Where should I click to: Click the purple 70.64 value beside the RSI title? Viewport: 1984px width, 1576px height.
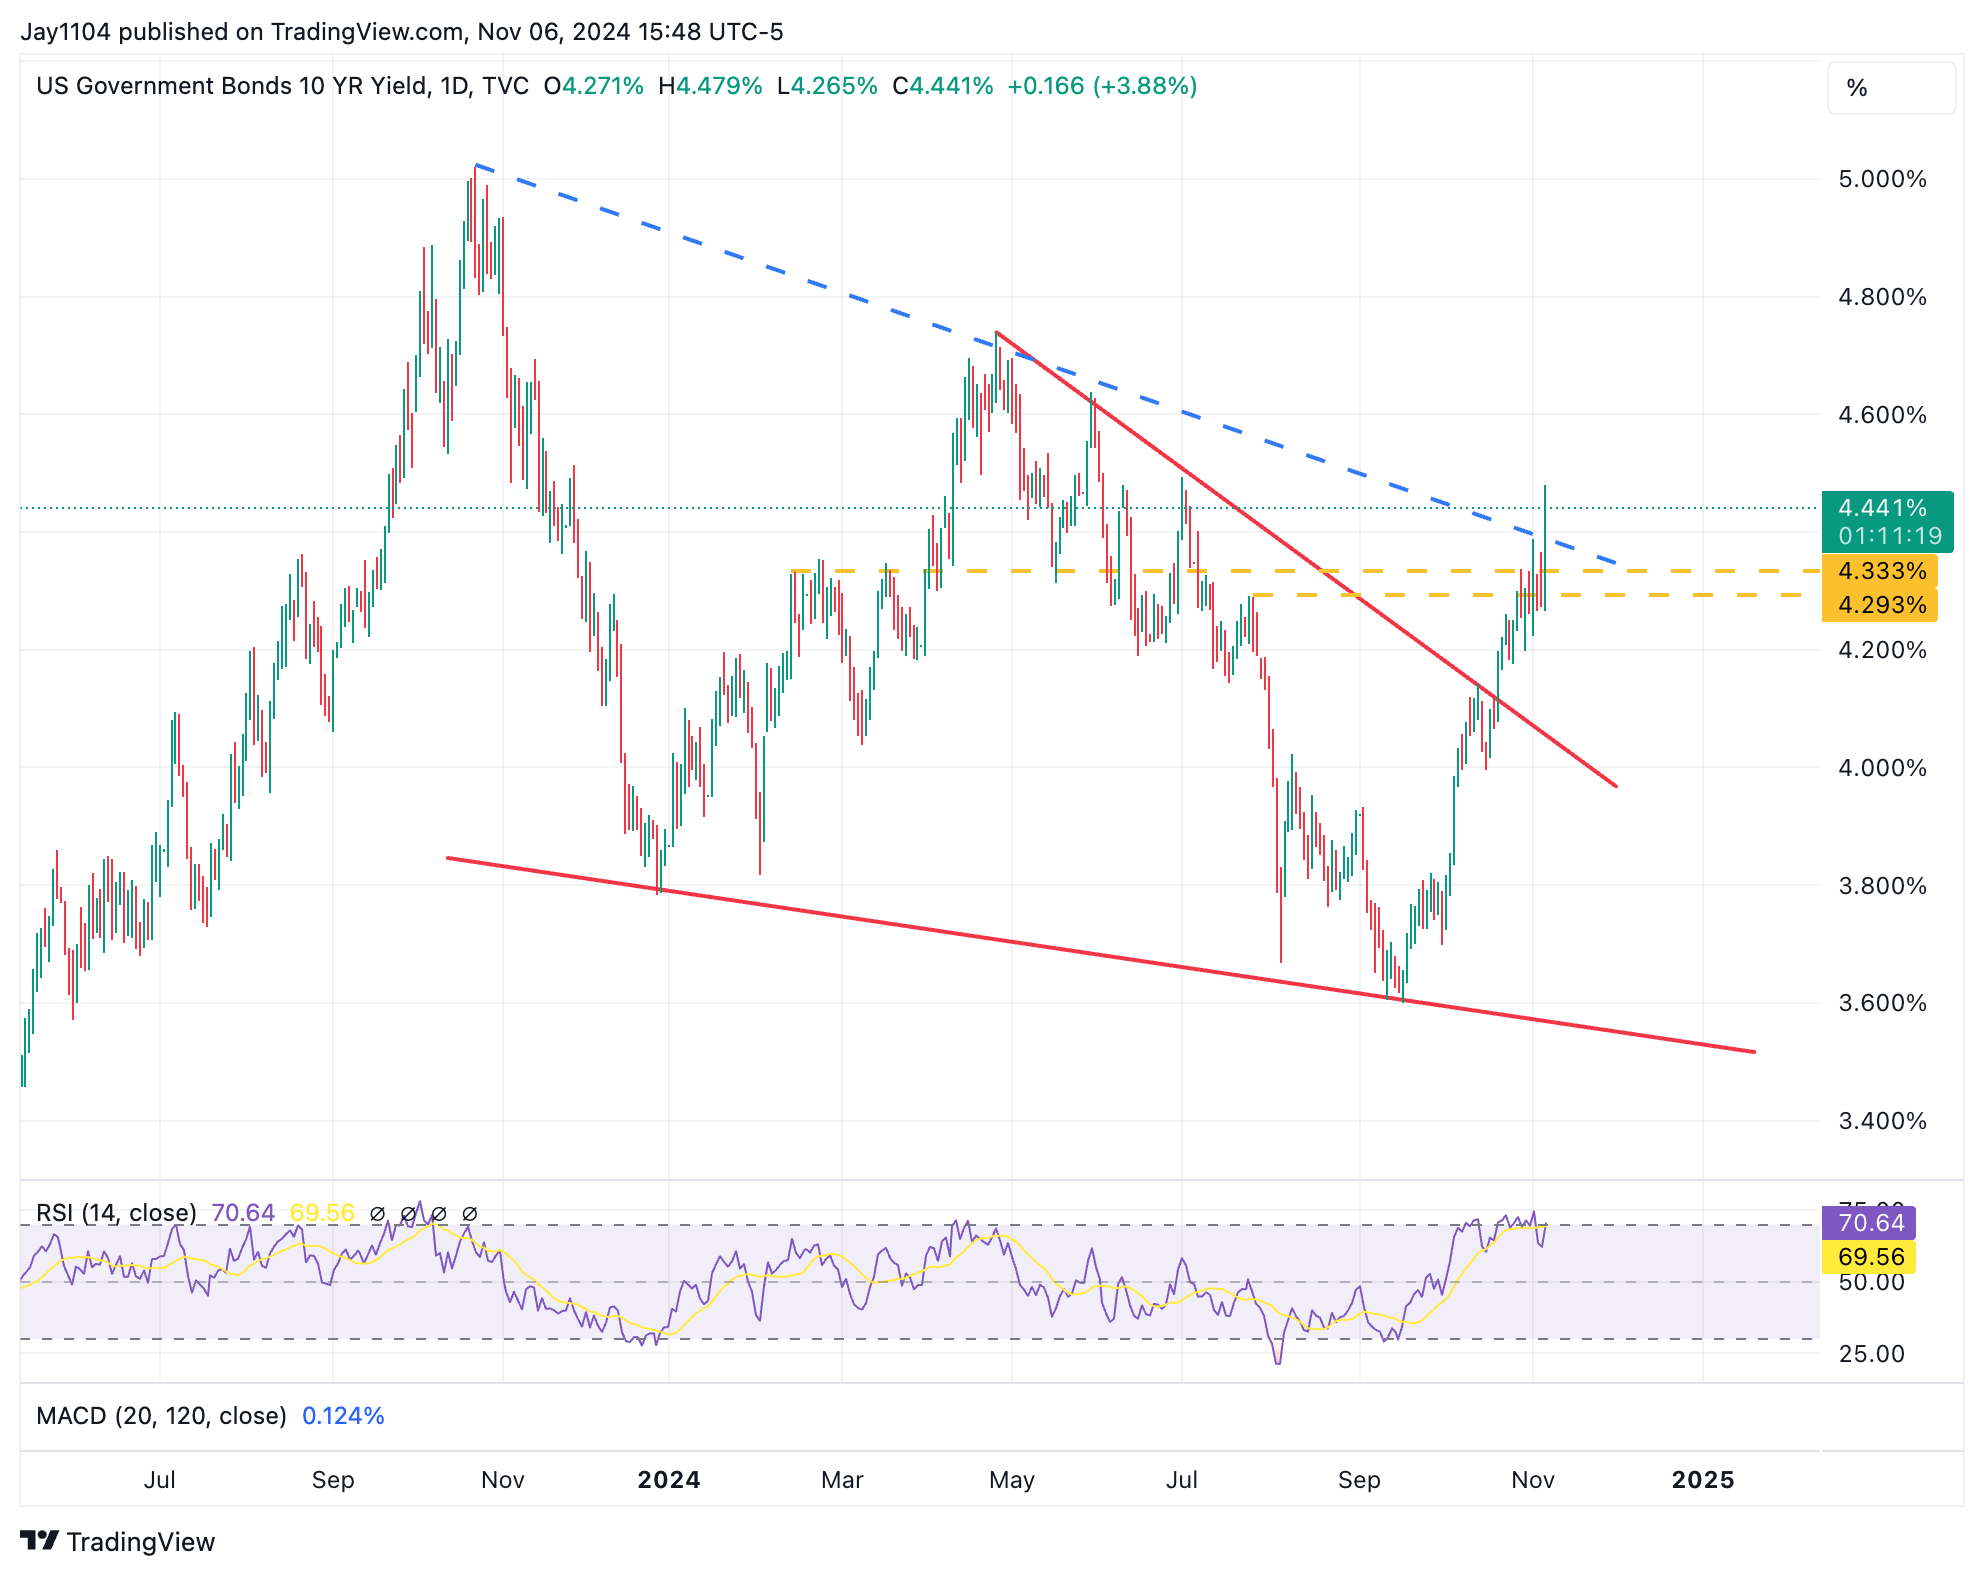coord(243,1213)
